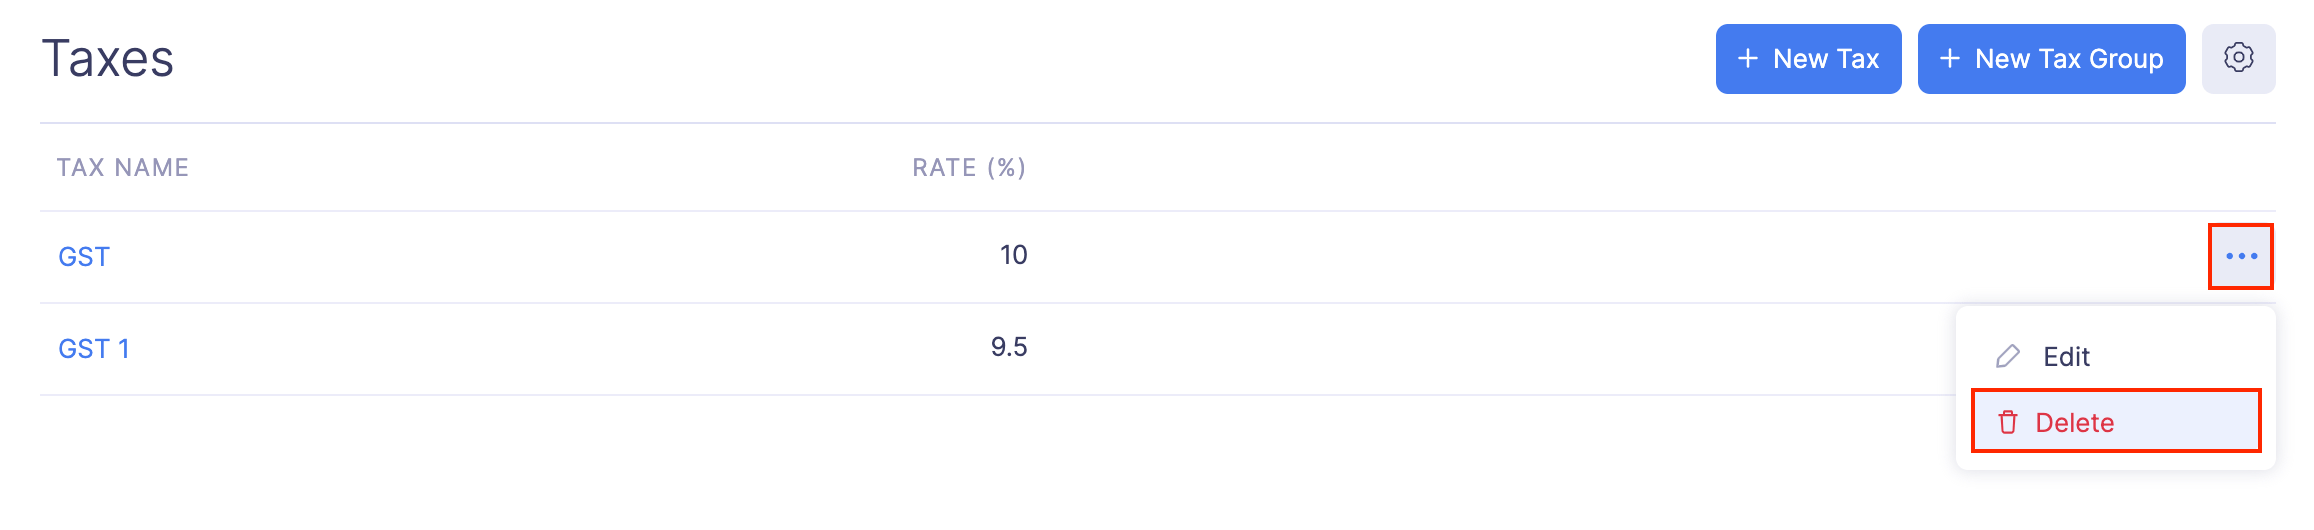This screenshot has height=530, width=2314.
Task: Click the plus icon on New Tax Group button
Action: [1949, 59]
